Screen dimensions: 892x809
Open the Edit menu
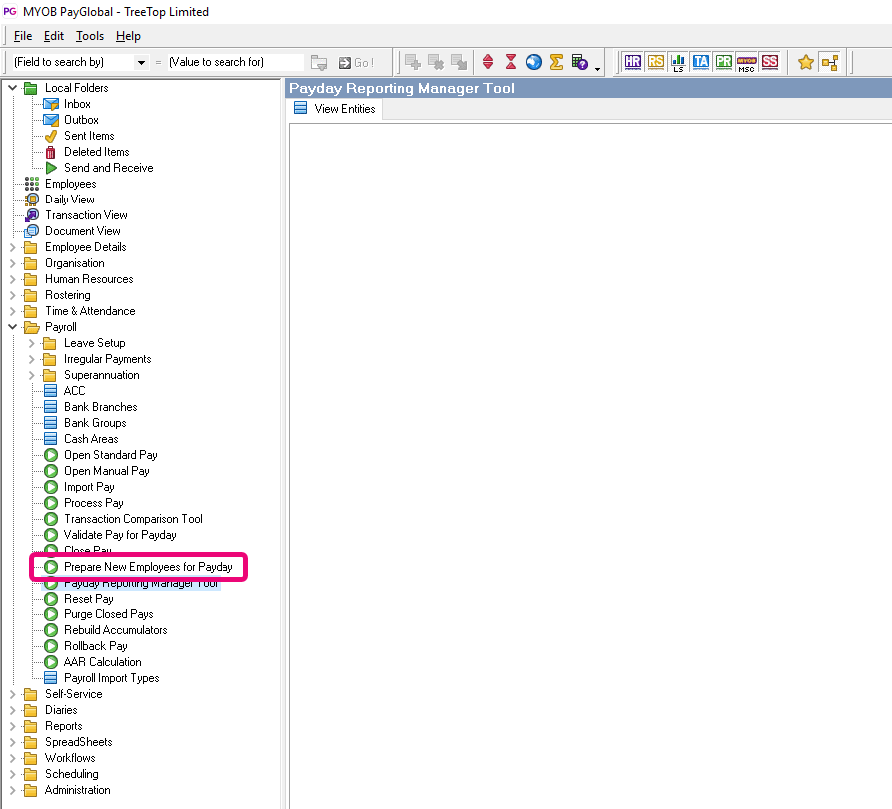[x=54, y=36]
